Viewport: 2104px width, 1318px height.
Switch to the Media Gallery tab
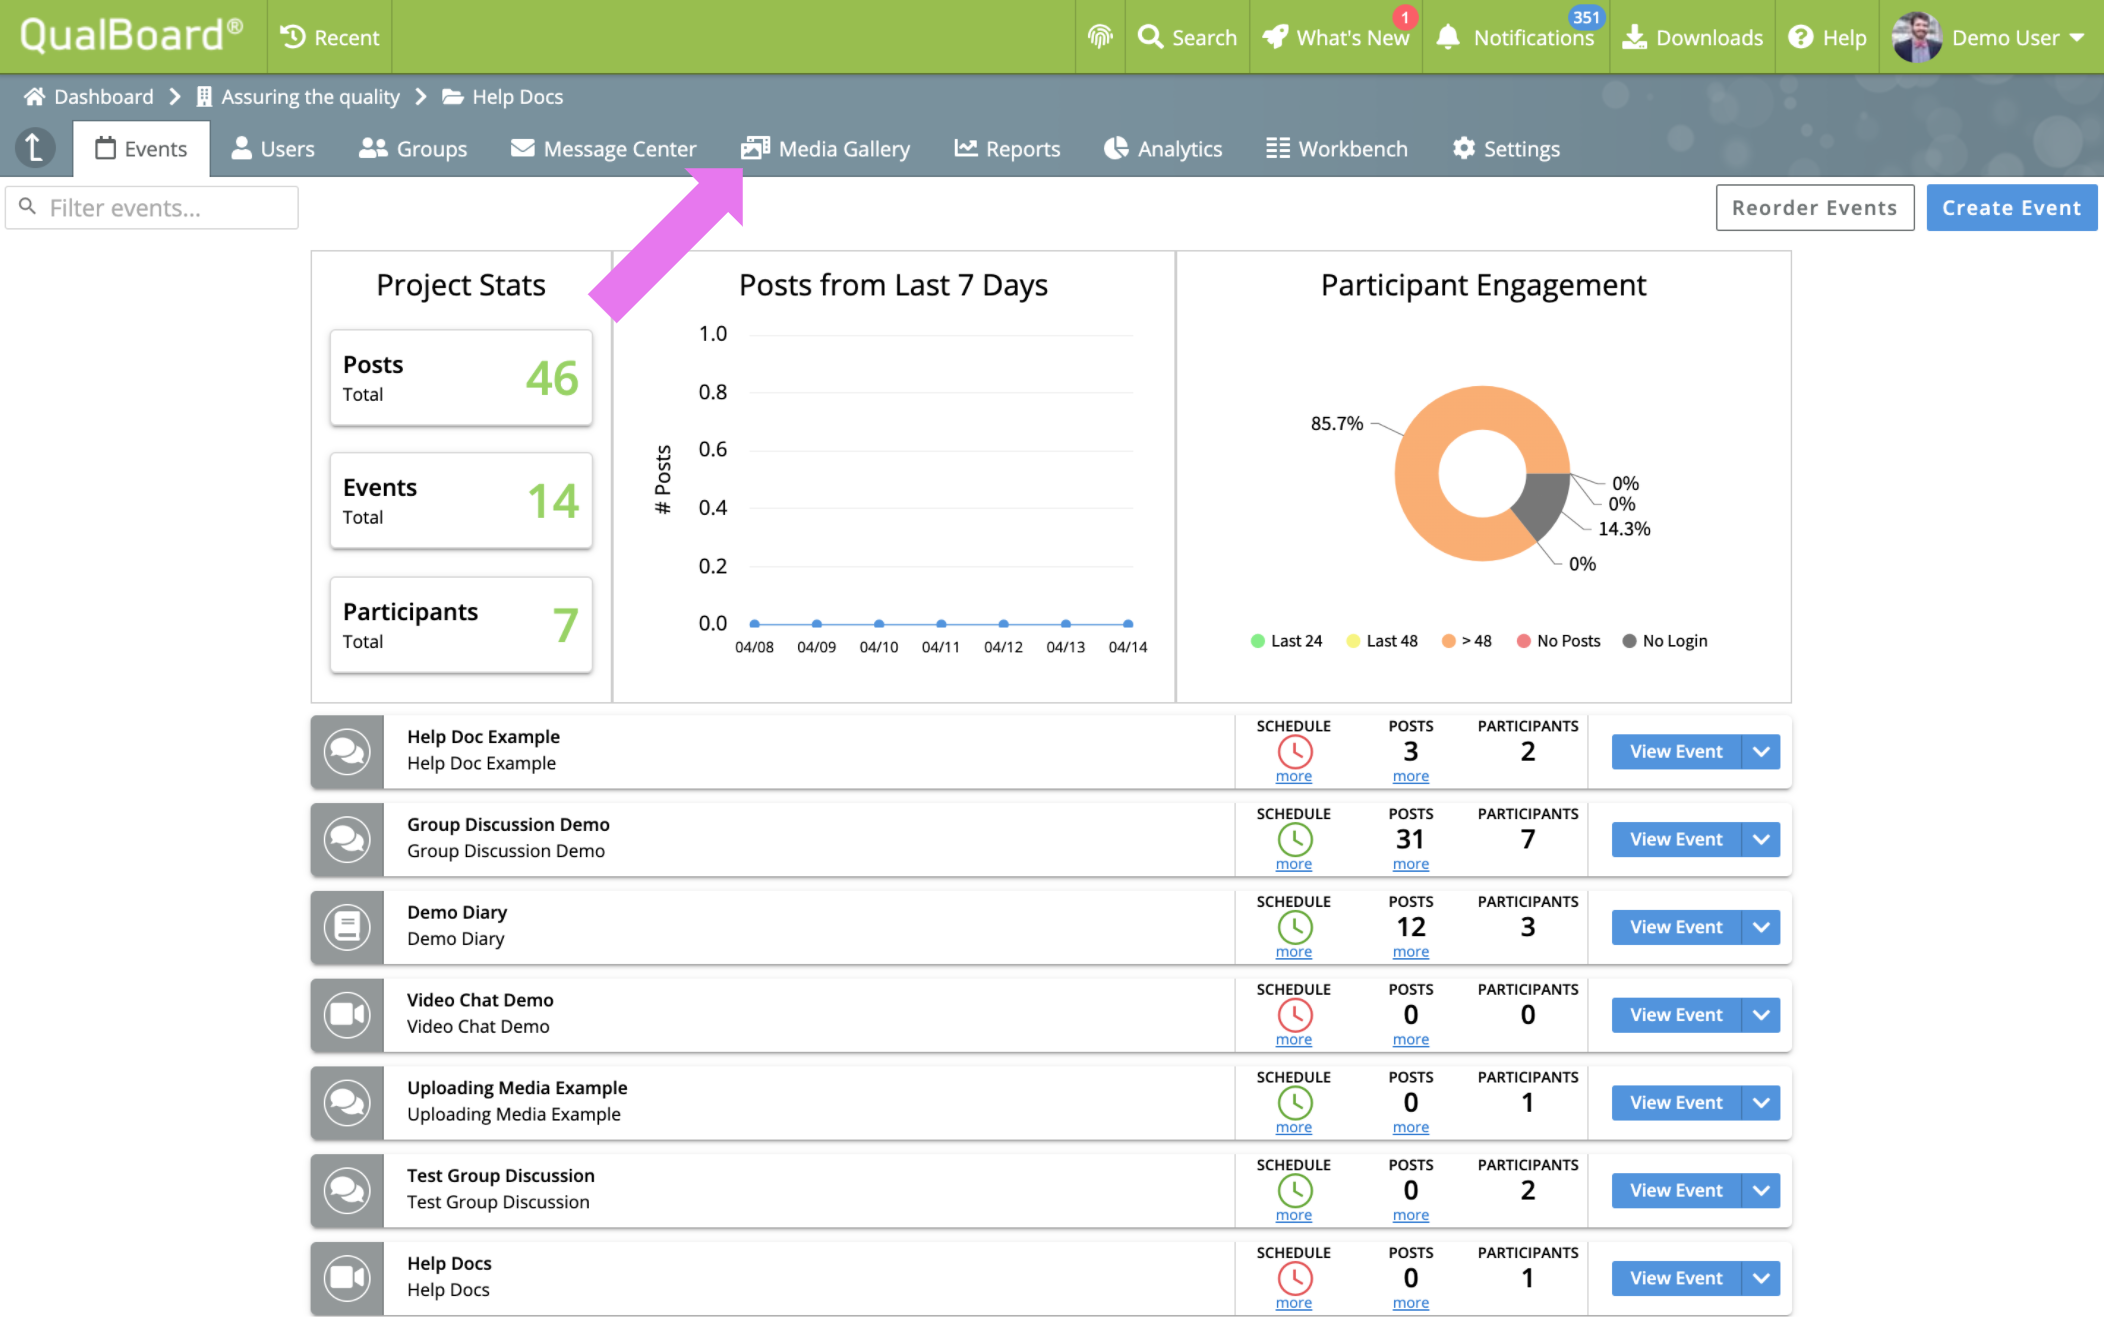point(826,149)
